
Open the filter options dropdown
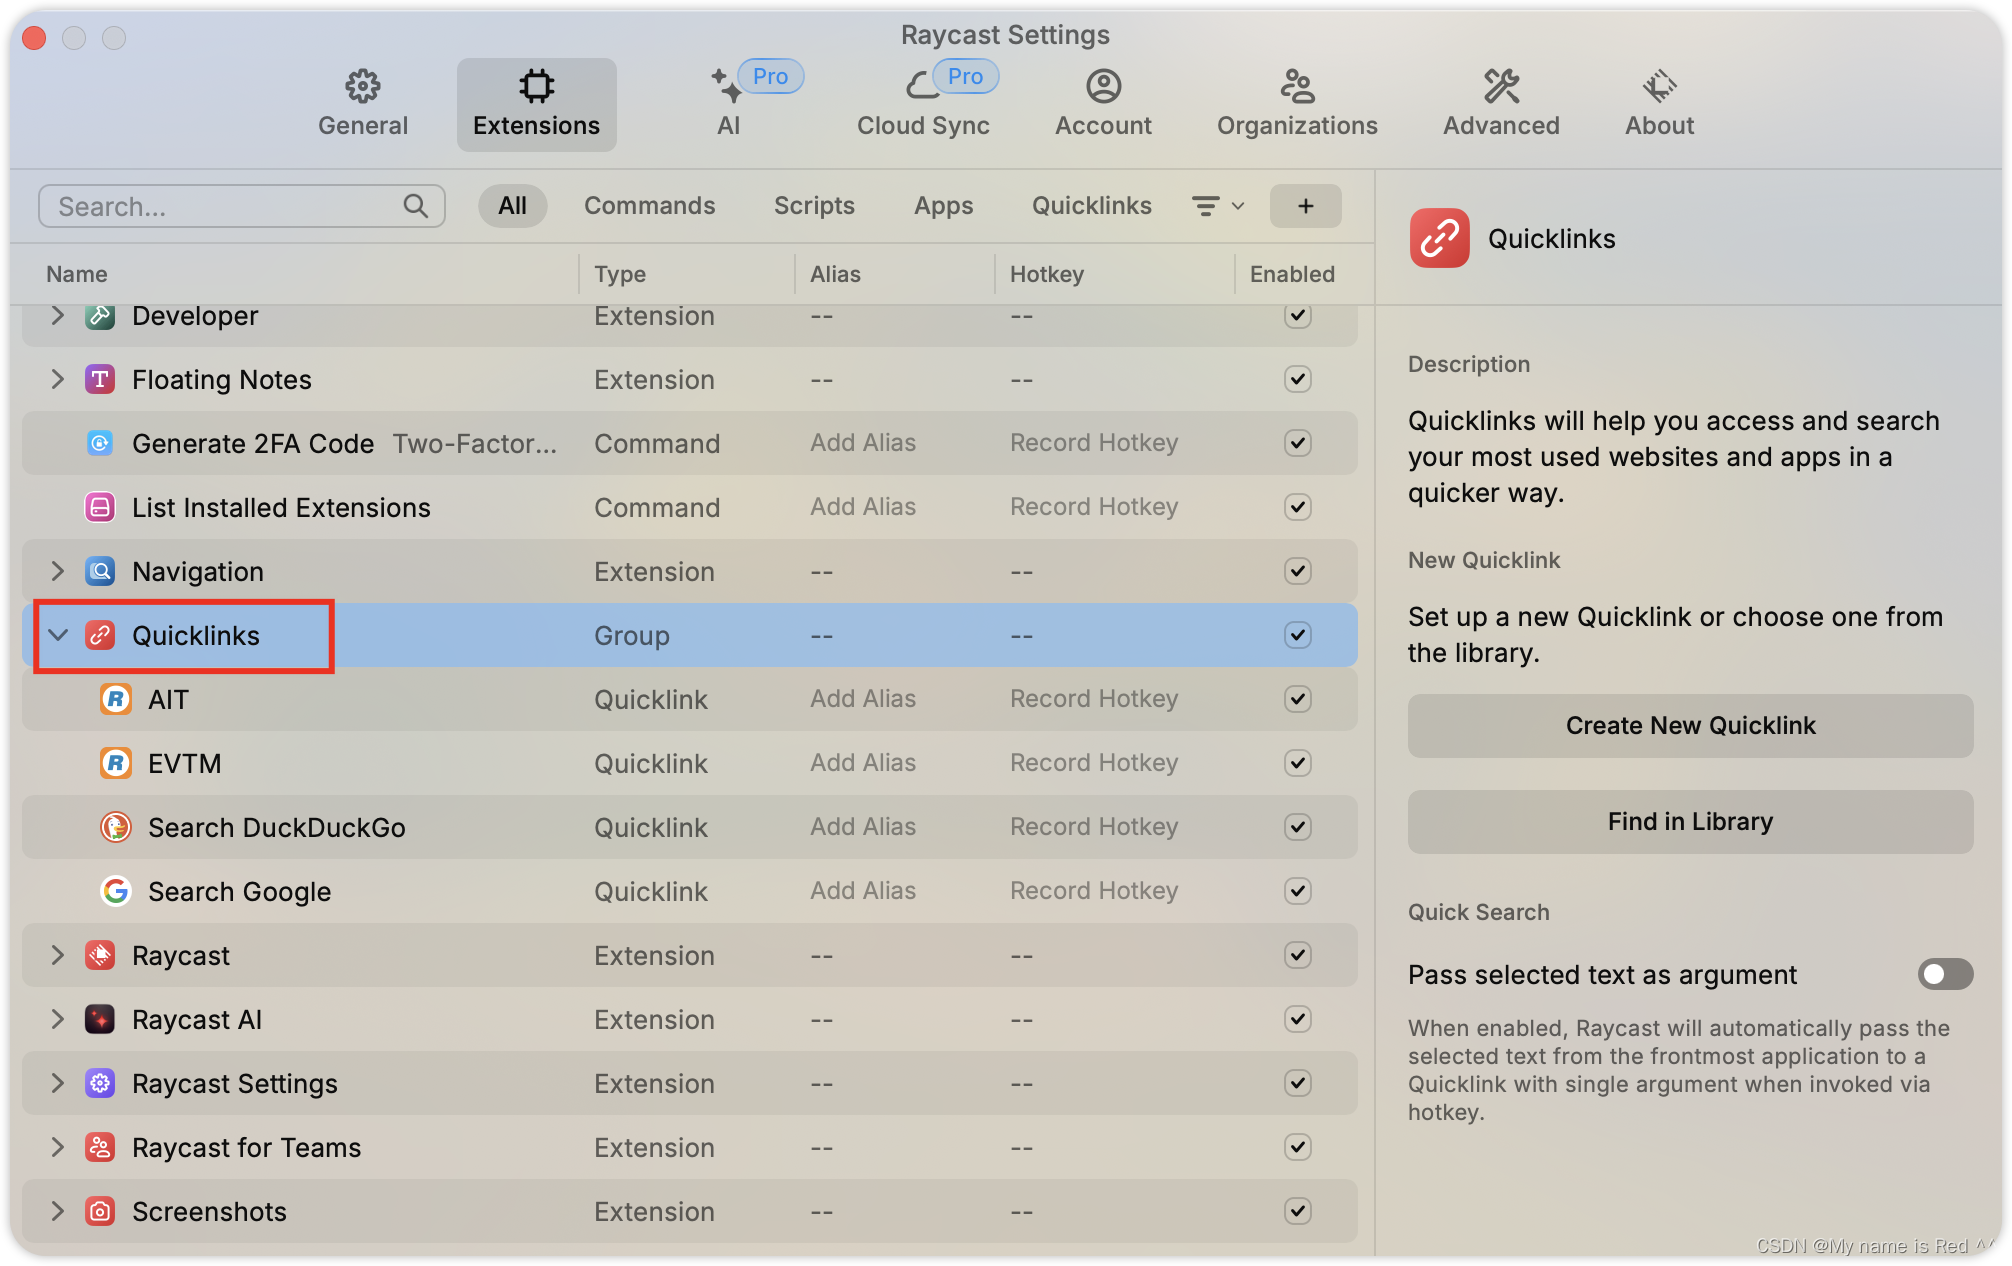click(x=1217, y=206)
